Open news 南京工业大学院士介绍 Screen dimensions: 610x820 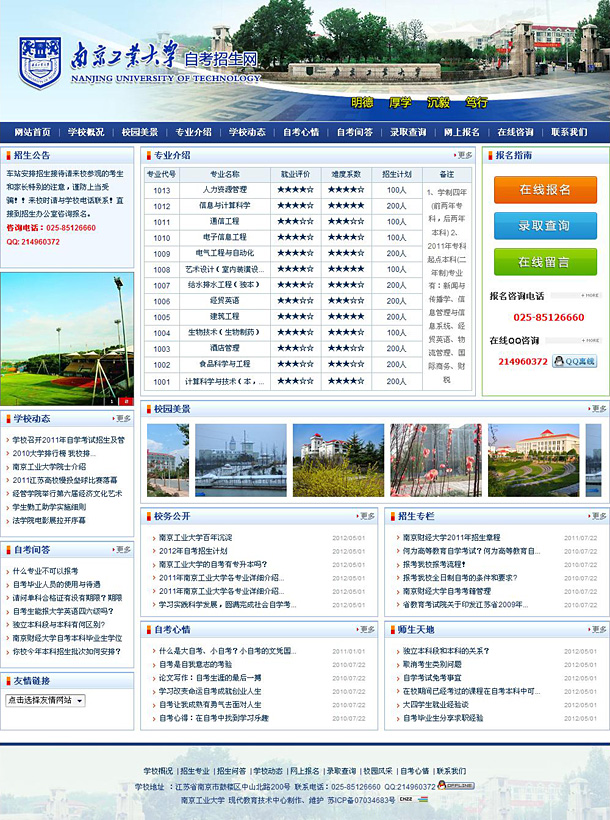49,466
